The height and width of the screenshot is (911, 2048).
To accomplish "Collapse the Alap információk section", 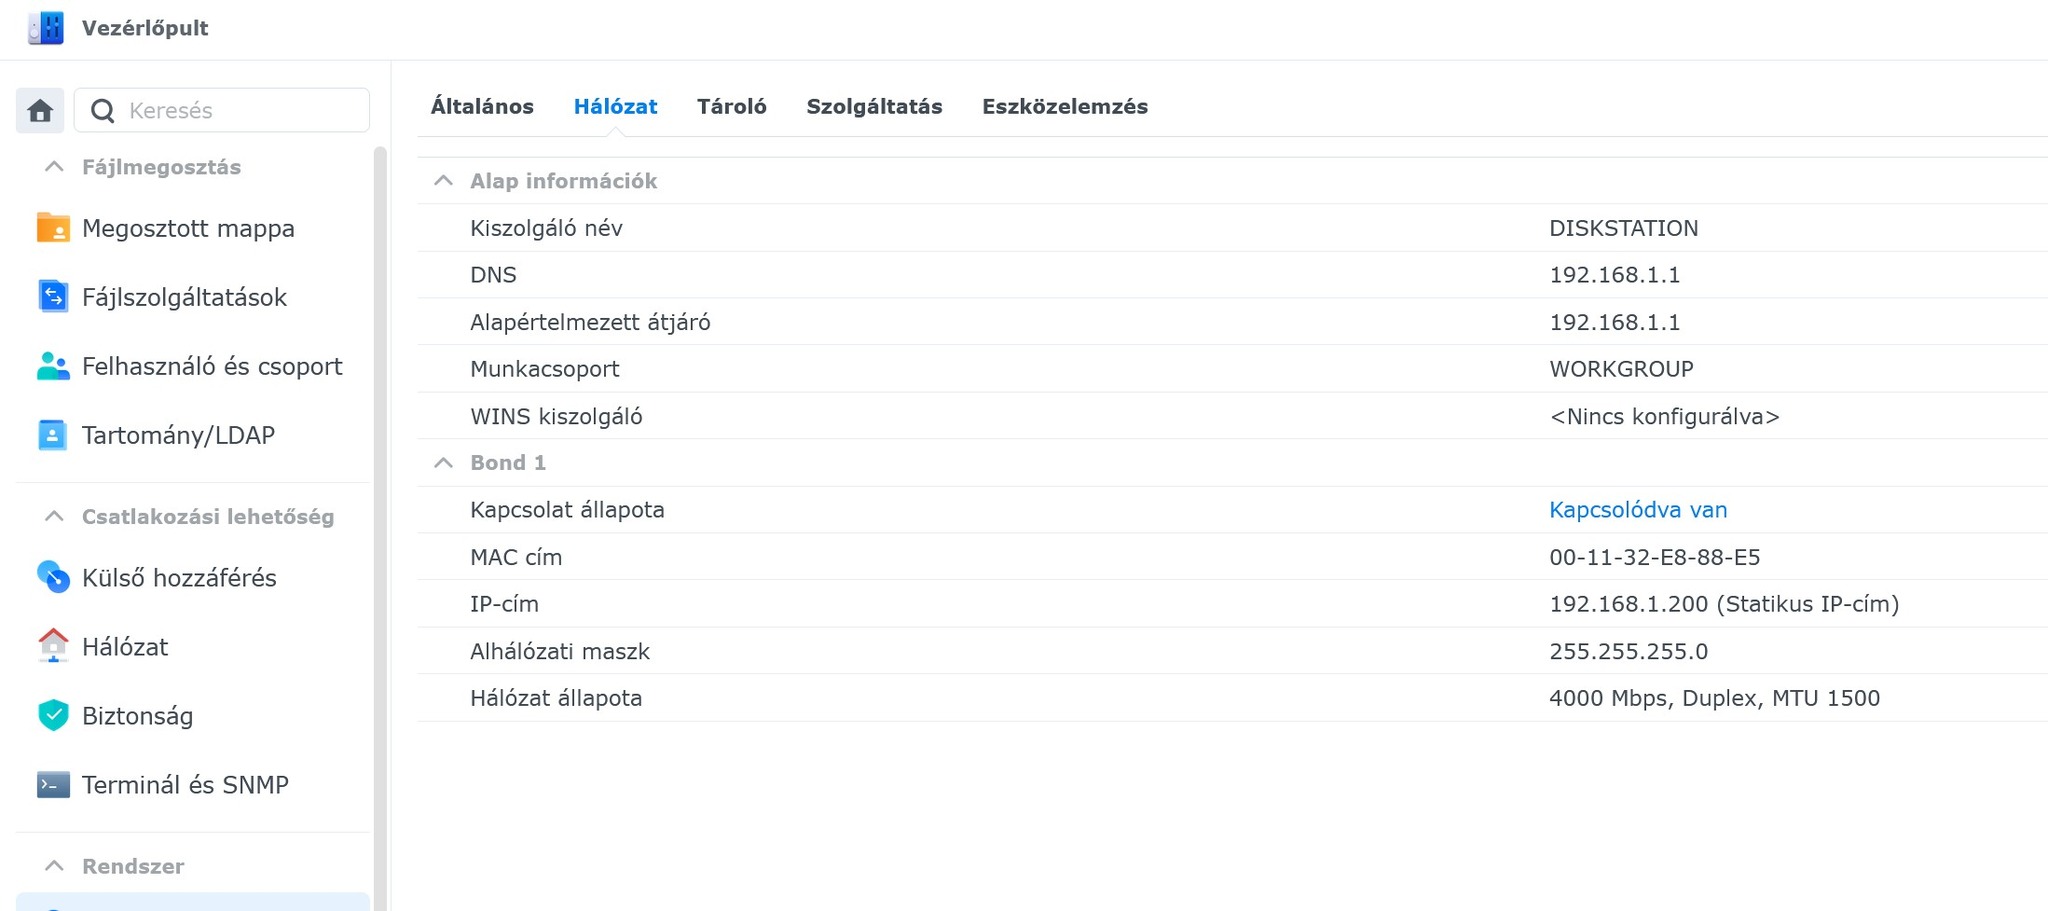I will click(443, 181).
